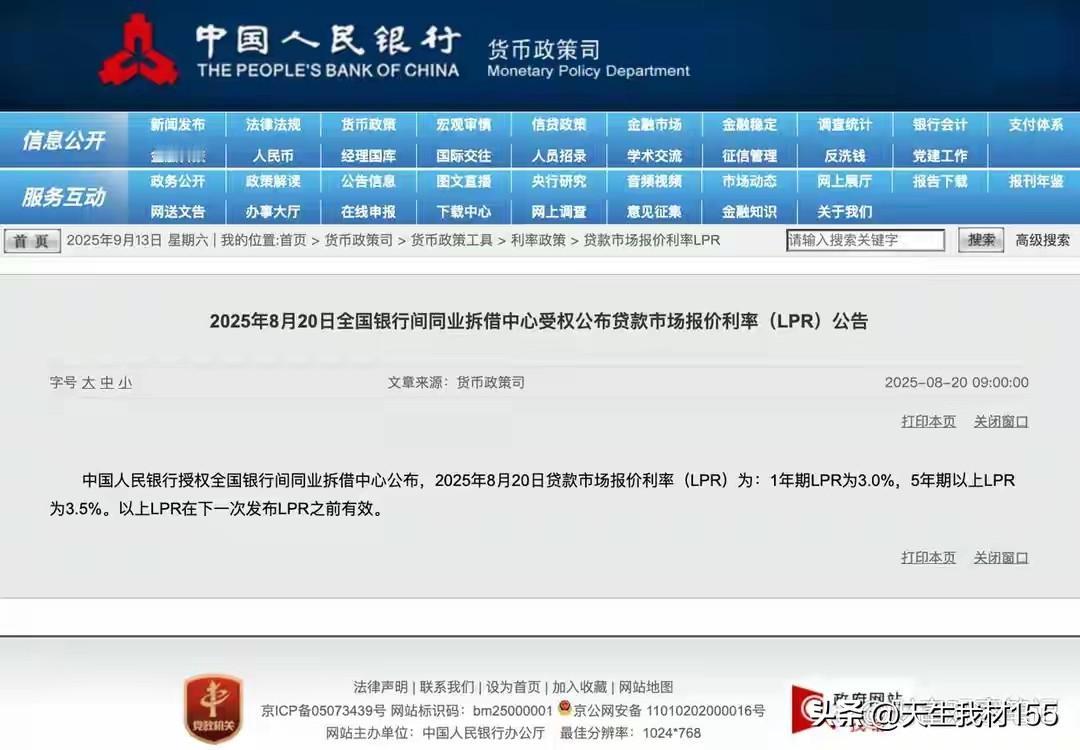Open the 支付体系 menu item
The image size is (1080, 750).
[x=1036, y=125]
